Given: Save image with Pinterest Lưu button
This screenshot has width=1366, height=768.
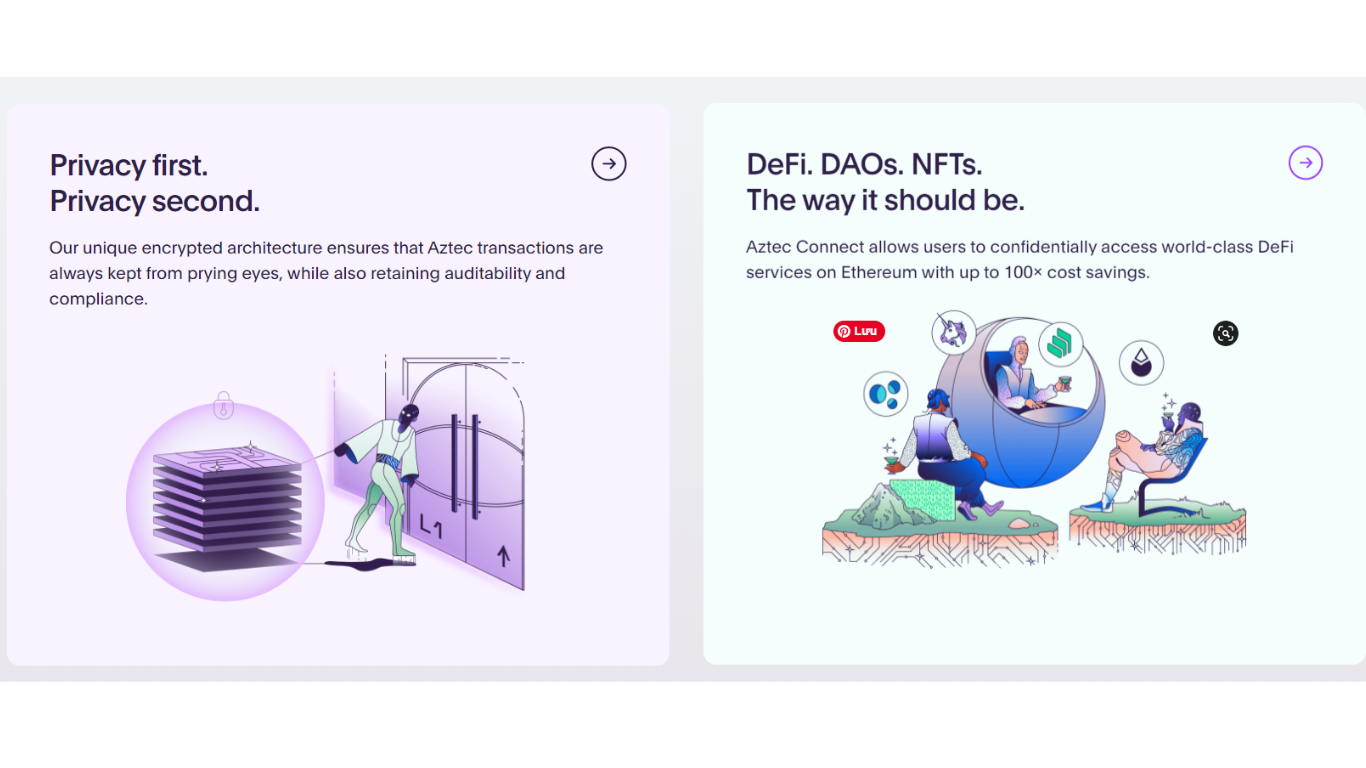Looking at the screenshot, I should (x=859, y=331).
